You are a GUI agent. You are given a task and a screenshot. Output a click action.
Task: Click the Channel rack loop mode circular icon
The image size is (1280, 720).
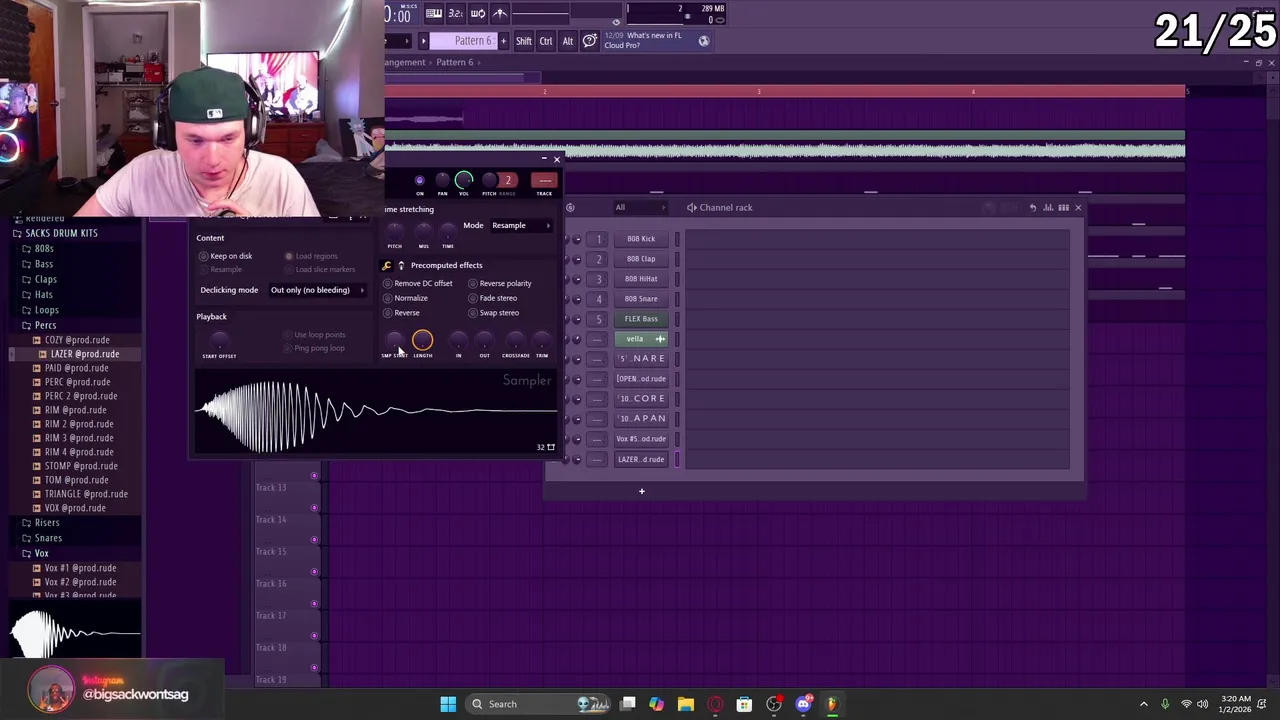[570, 207]
